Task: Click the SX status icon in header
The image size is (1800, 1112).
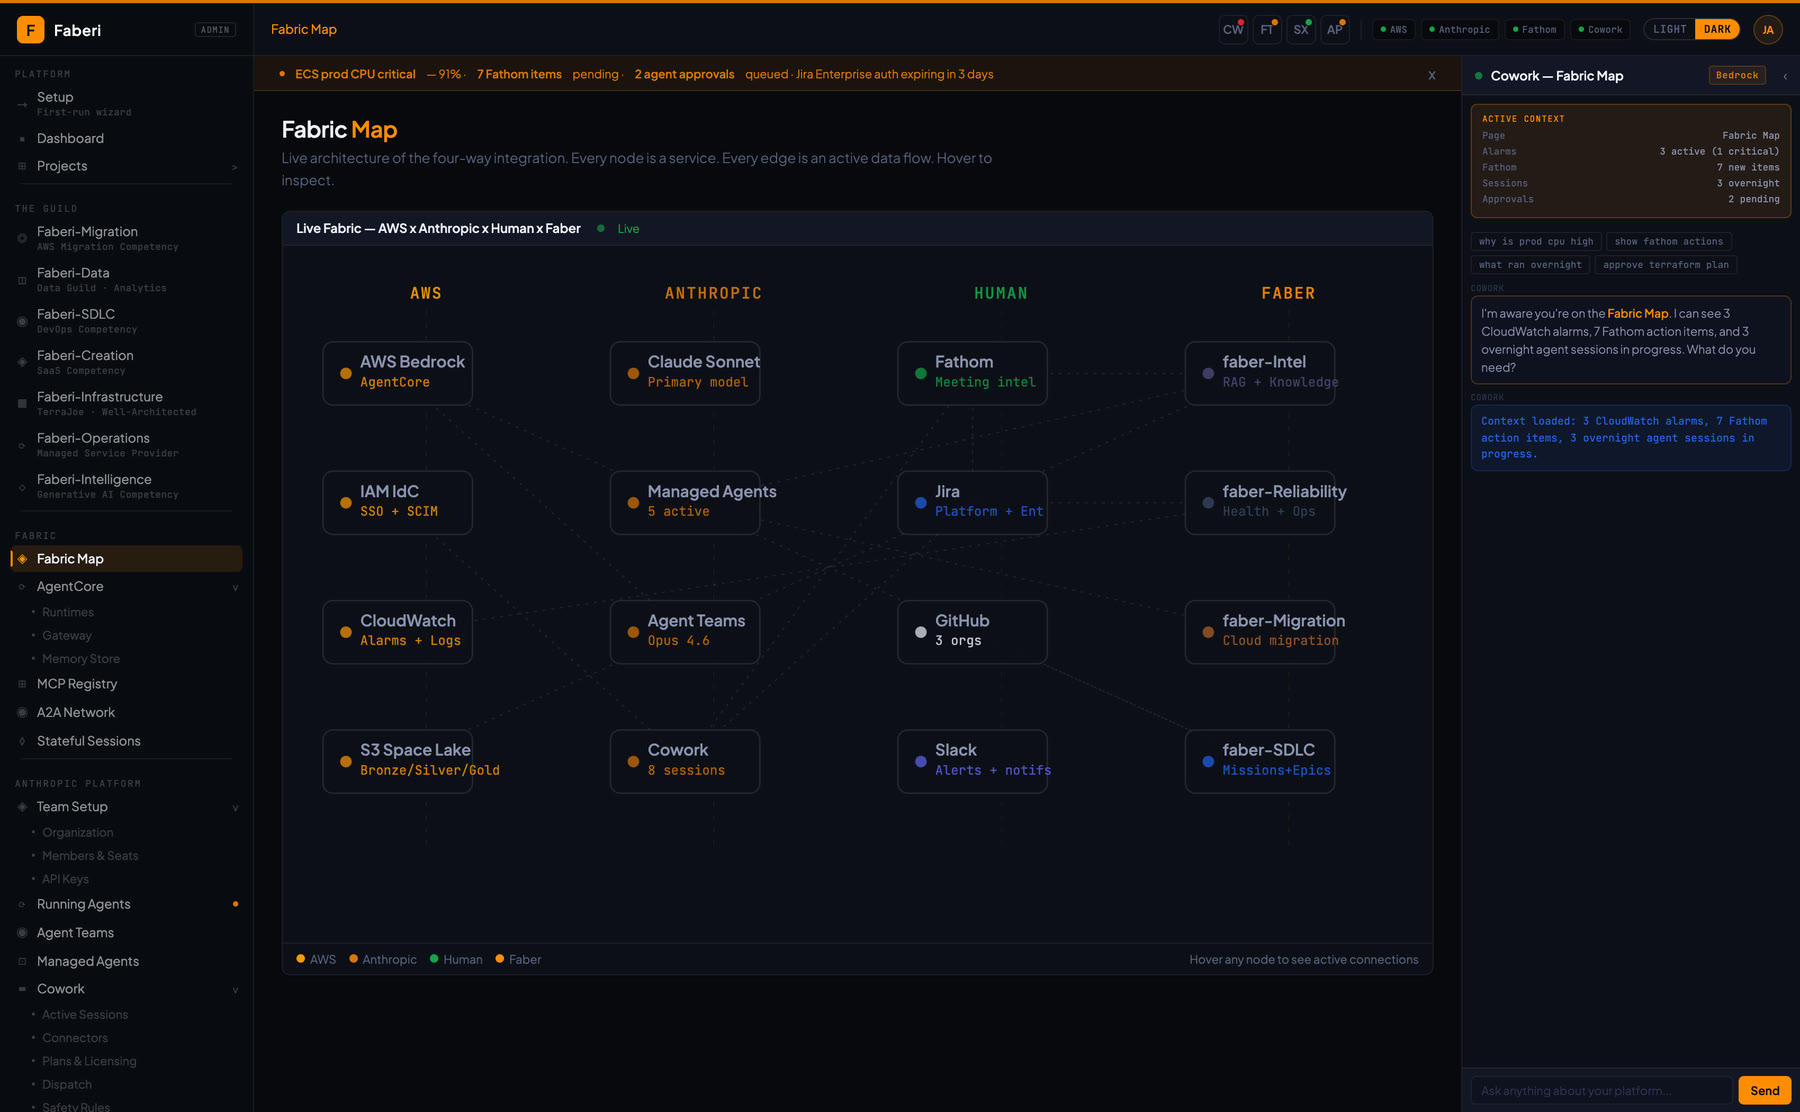Action: click(1301, 30)
